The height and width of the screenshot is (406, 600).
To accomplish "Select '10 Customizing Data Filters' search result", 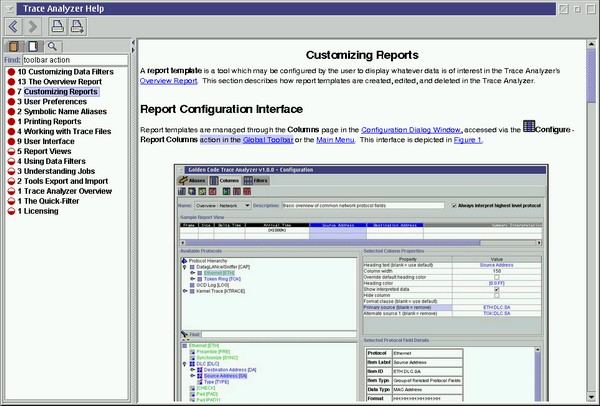I will click(65, 72).
